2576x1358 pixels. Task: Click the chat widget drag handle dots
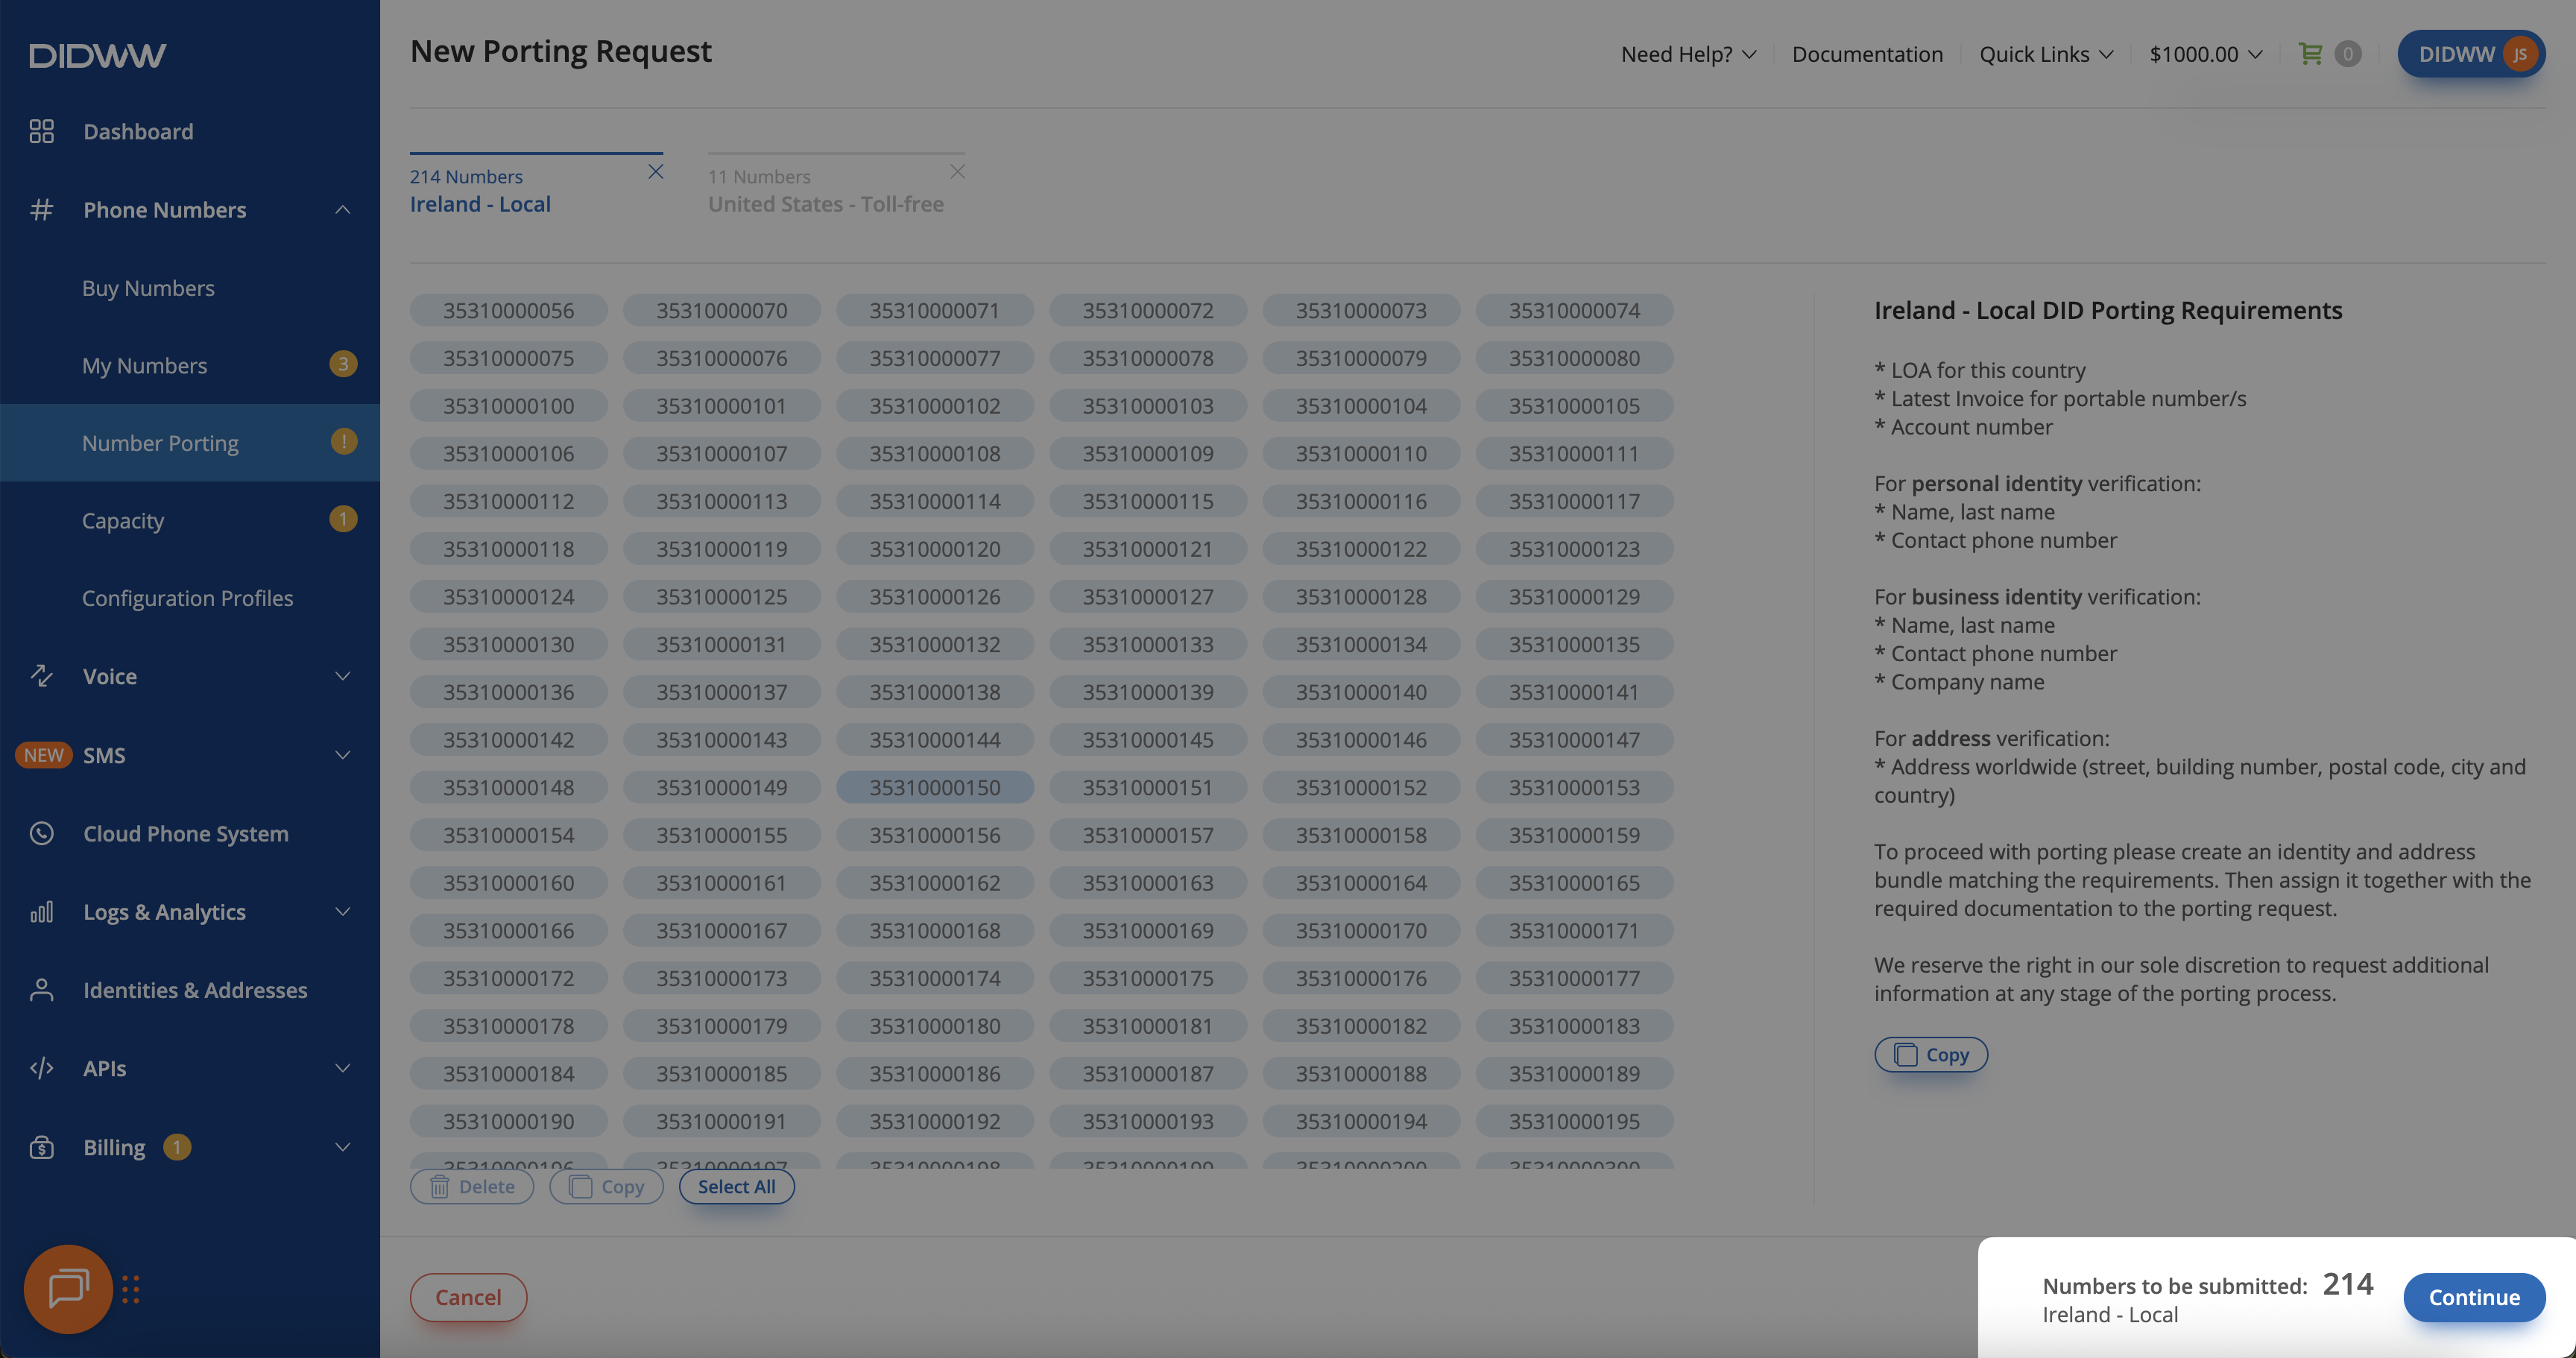tap(131, 1289)
